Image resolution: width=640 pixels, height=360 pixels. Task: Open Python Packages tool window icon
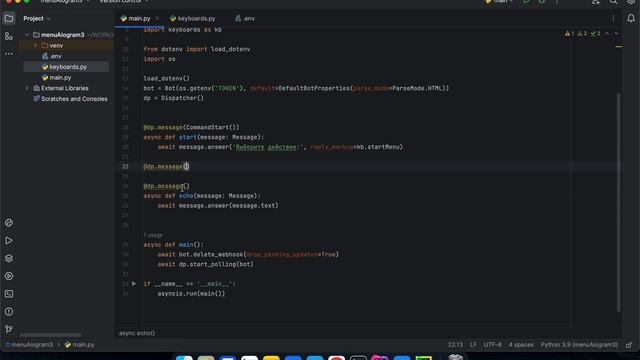click(9, 223)
